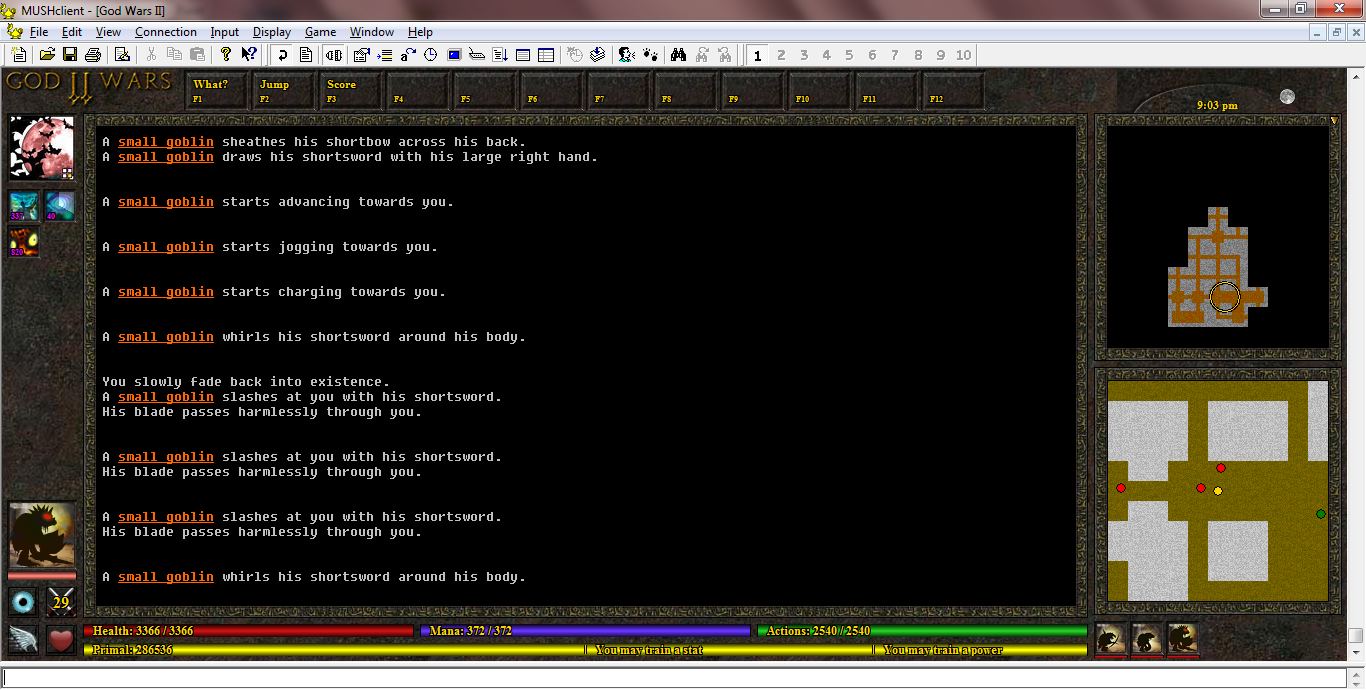This screenshot has height=690, width=1366.
Task: Click the Save floppy disk icon
Action: (x=70, y=55)
